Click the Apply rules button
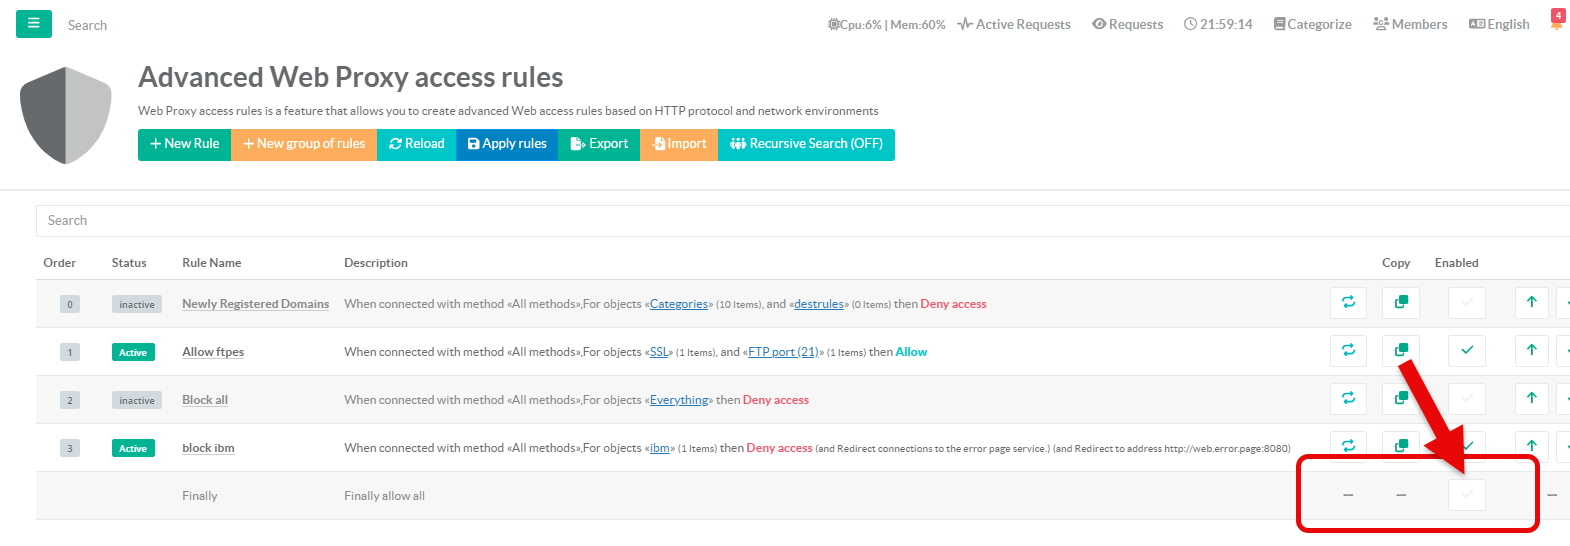The height and width of the screenshot is (546, 1570). pos(507,144)
